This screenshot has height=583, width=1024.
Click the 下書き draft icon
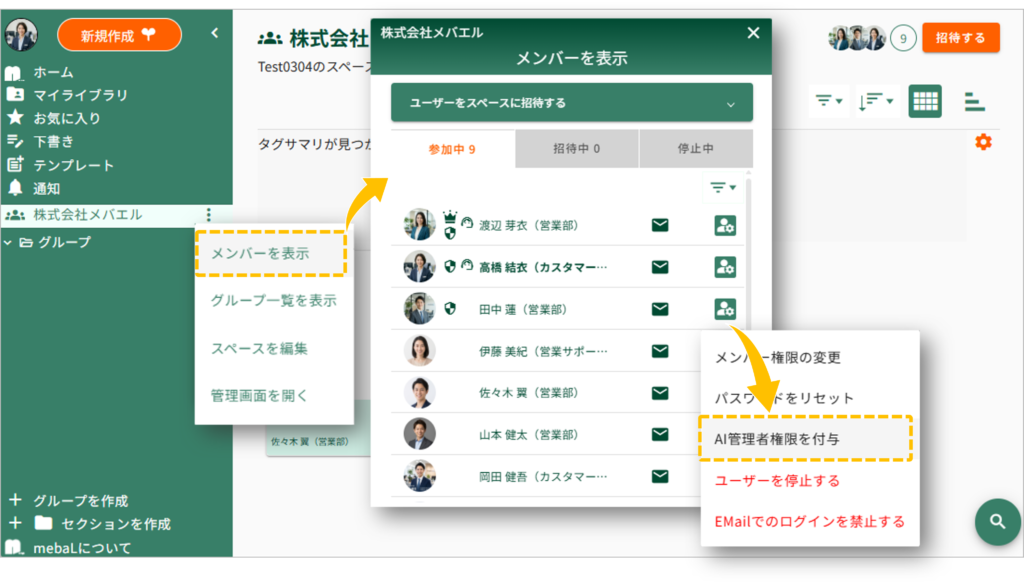[x=15, y=141]
